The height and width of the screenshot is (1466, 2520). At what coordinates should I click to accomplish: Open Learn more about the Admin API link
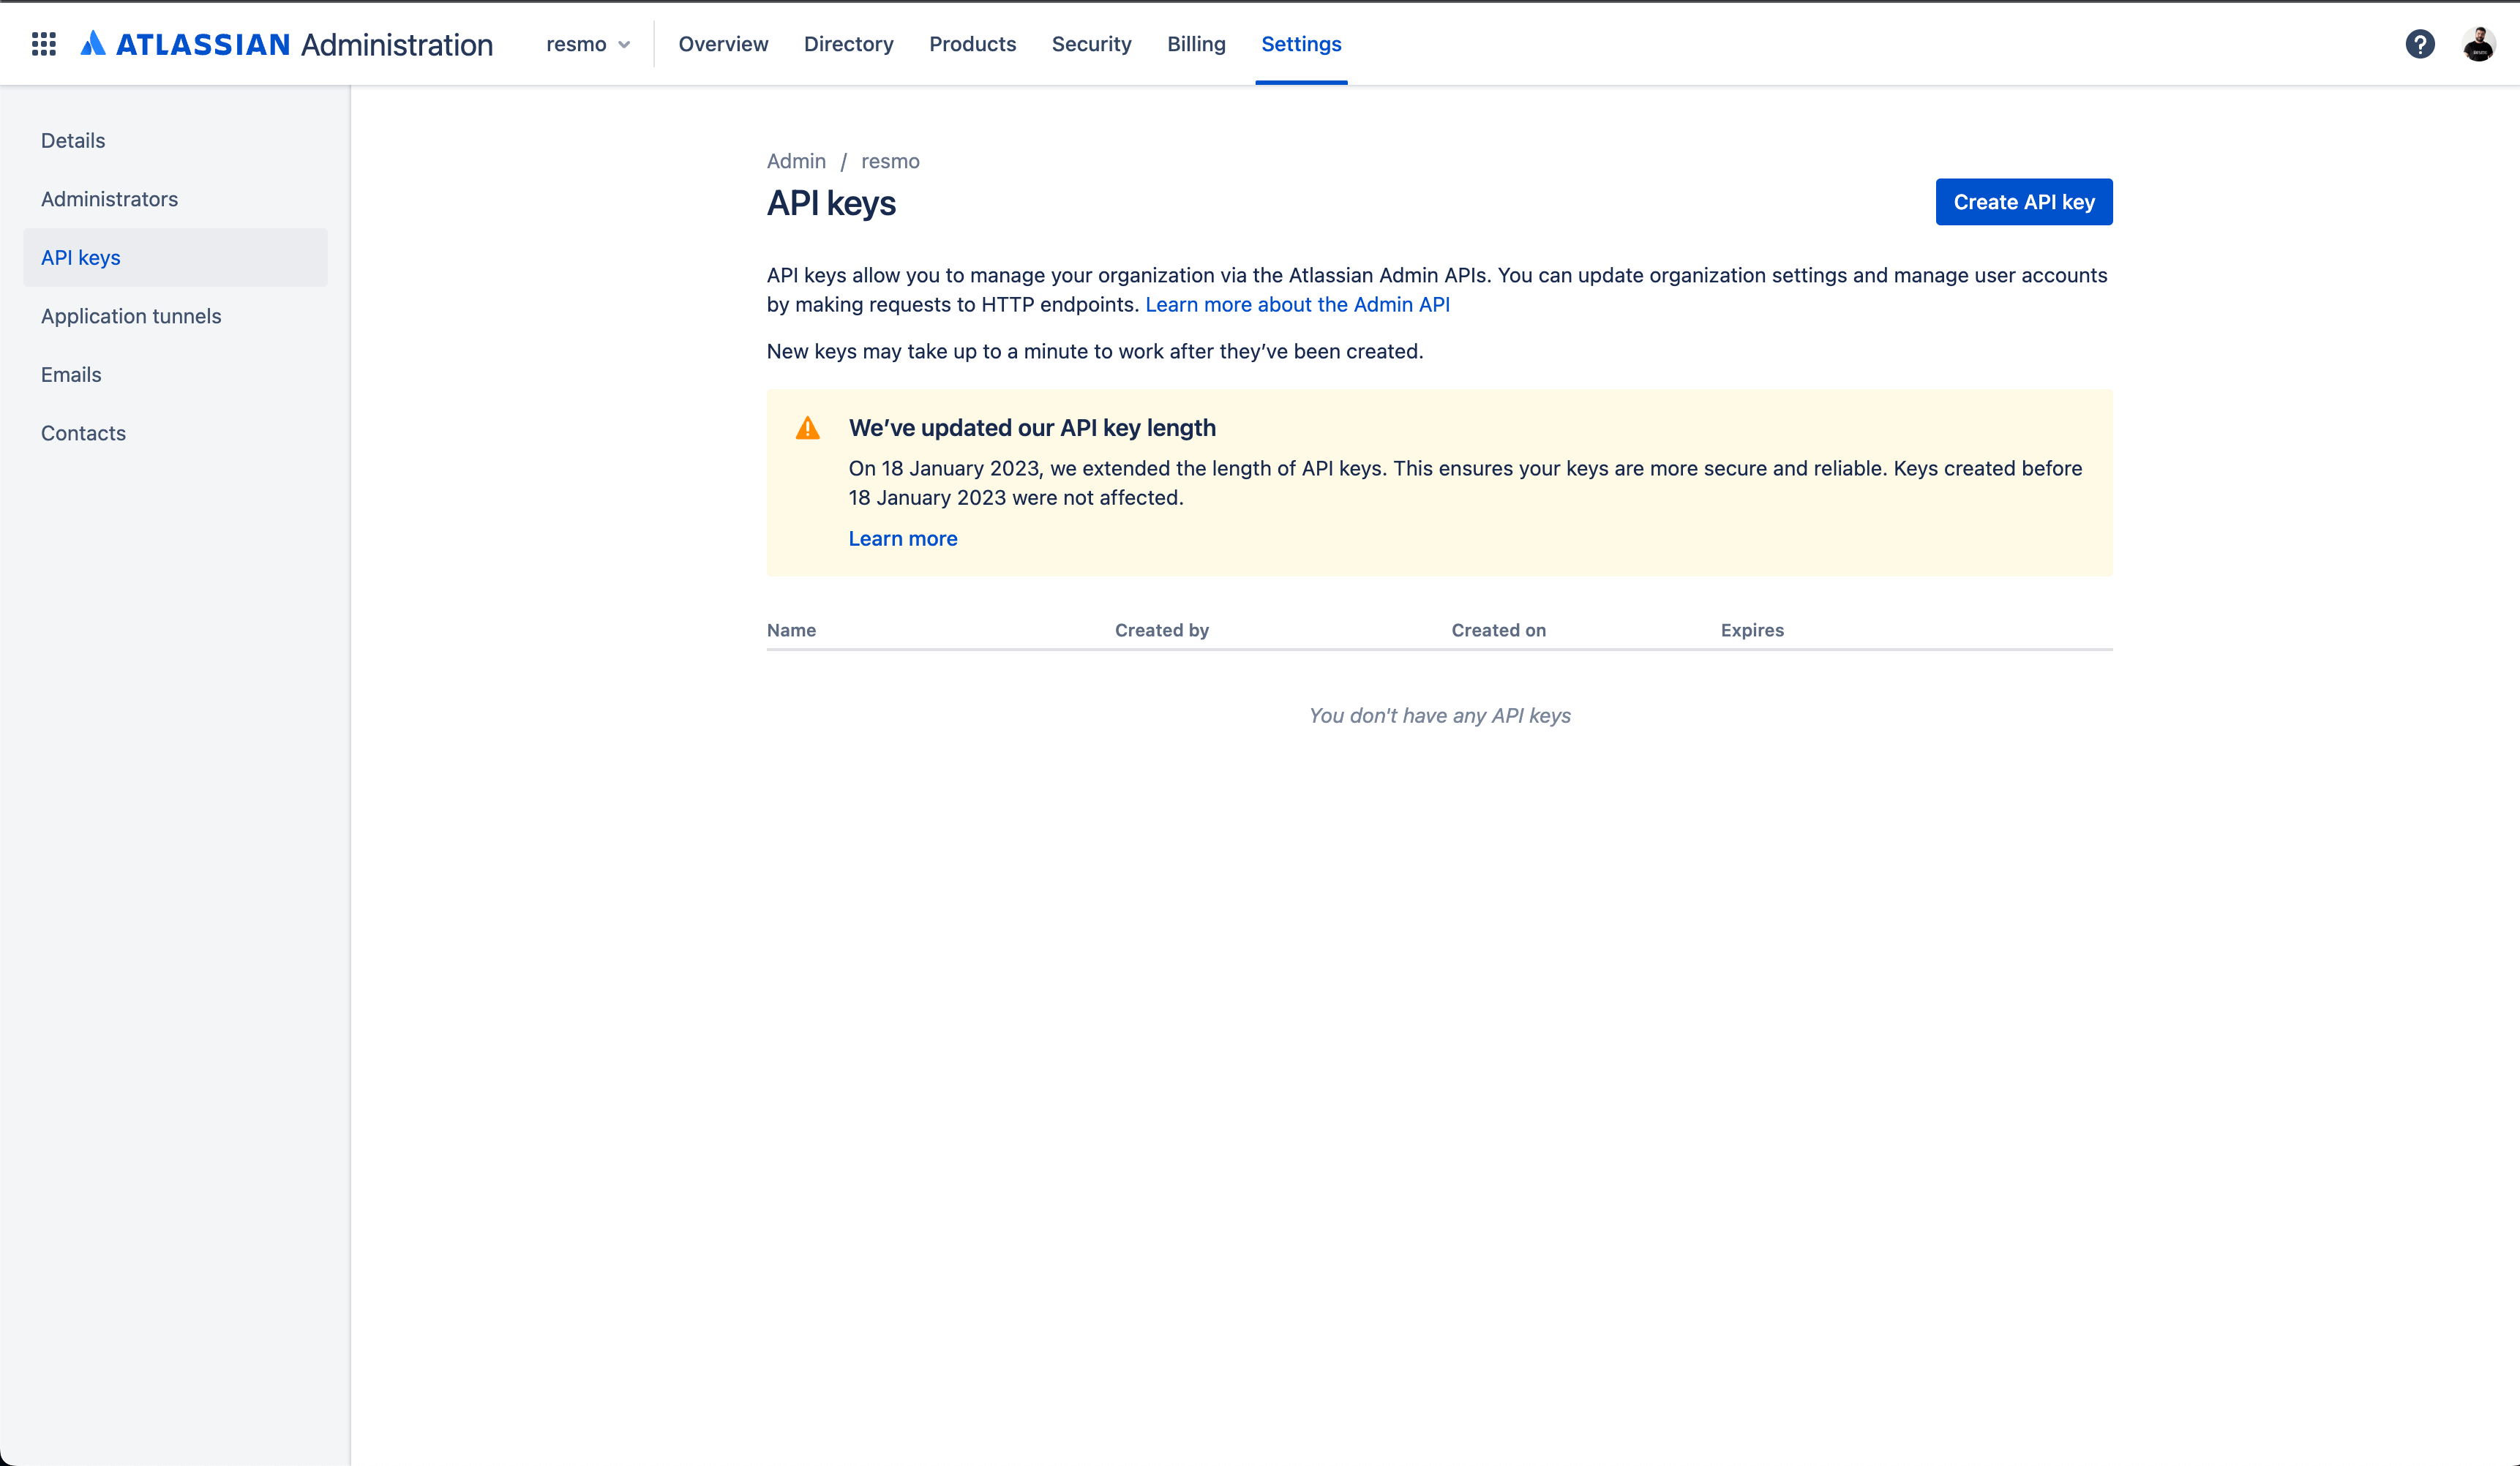[1297, 305]
